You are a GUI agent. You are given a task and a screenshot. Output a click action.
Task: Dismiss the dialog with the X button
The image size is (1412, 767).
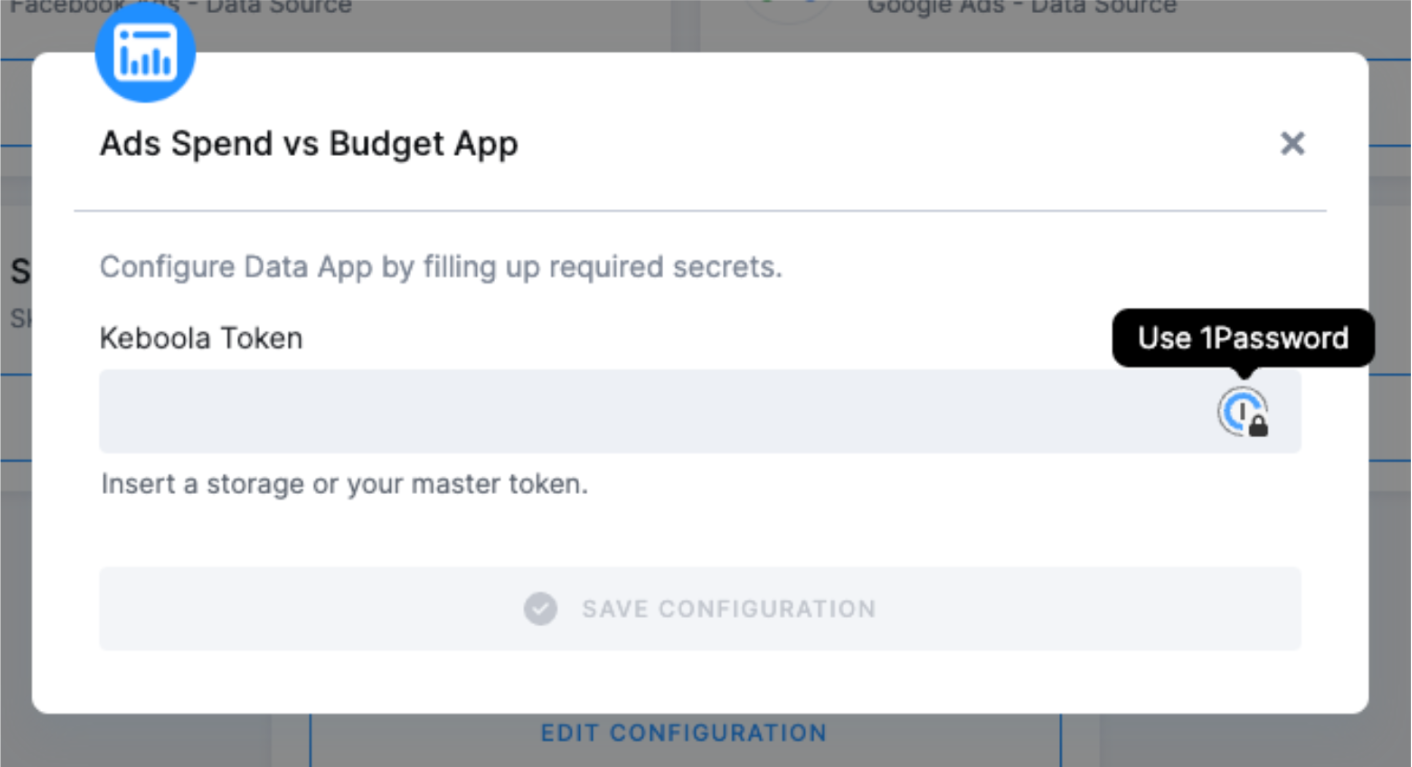[1292, 143]
